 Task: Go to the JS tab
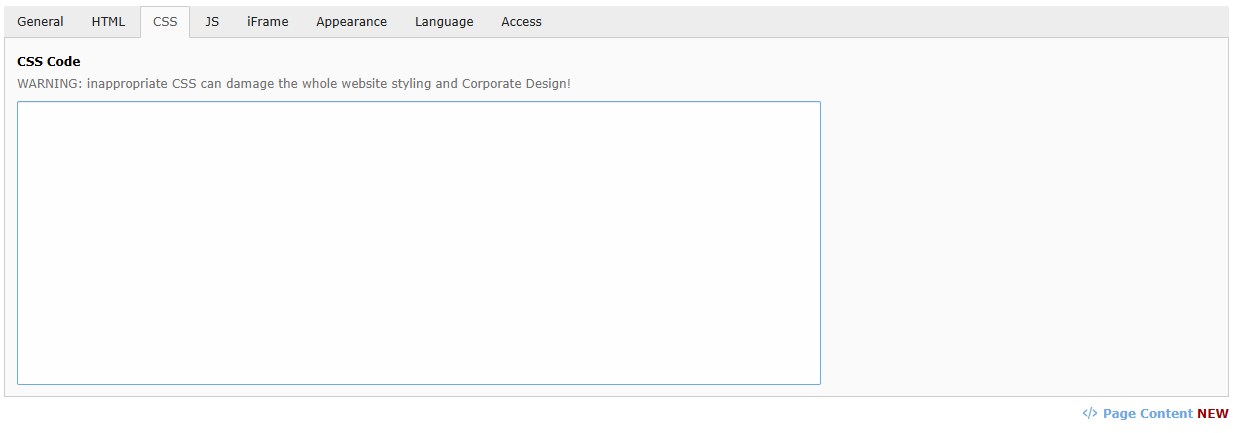[212, 22]
